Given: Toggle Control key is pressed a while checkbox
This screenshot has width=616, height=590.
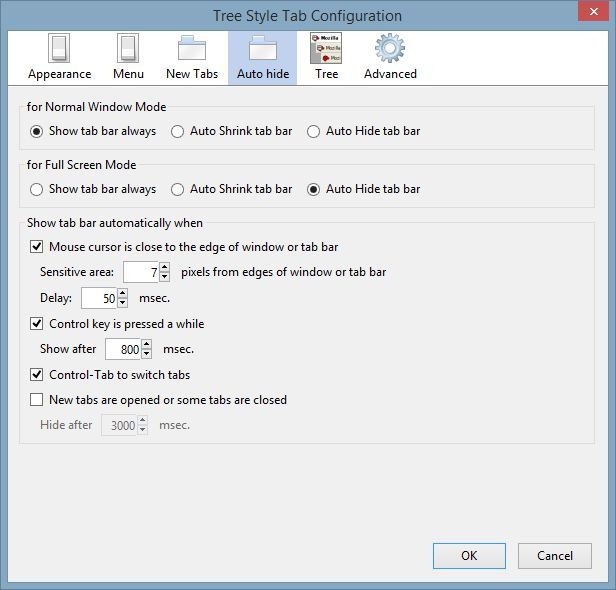Looking at the screenshot, I should point(37,324).
